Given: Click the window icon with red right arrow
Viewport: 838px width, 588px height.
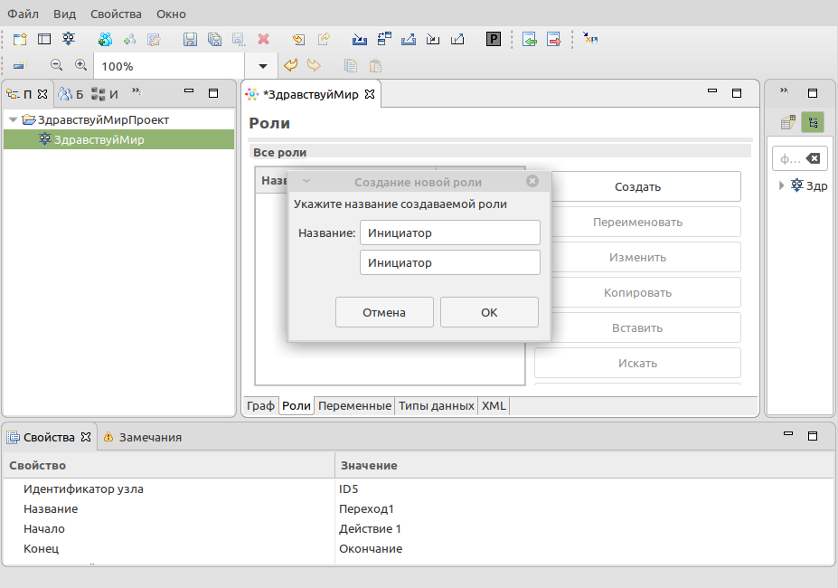Looking at the screenshot, I should click(554, 39).
